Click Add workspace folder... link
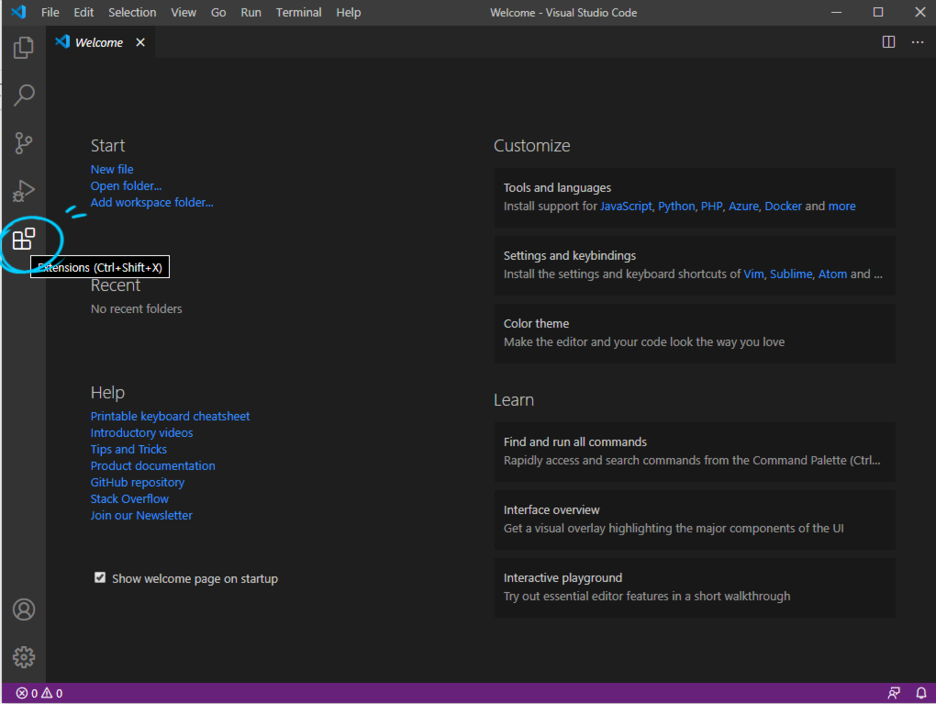Viewport: 936px width, 704px height. [152, 202]
